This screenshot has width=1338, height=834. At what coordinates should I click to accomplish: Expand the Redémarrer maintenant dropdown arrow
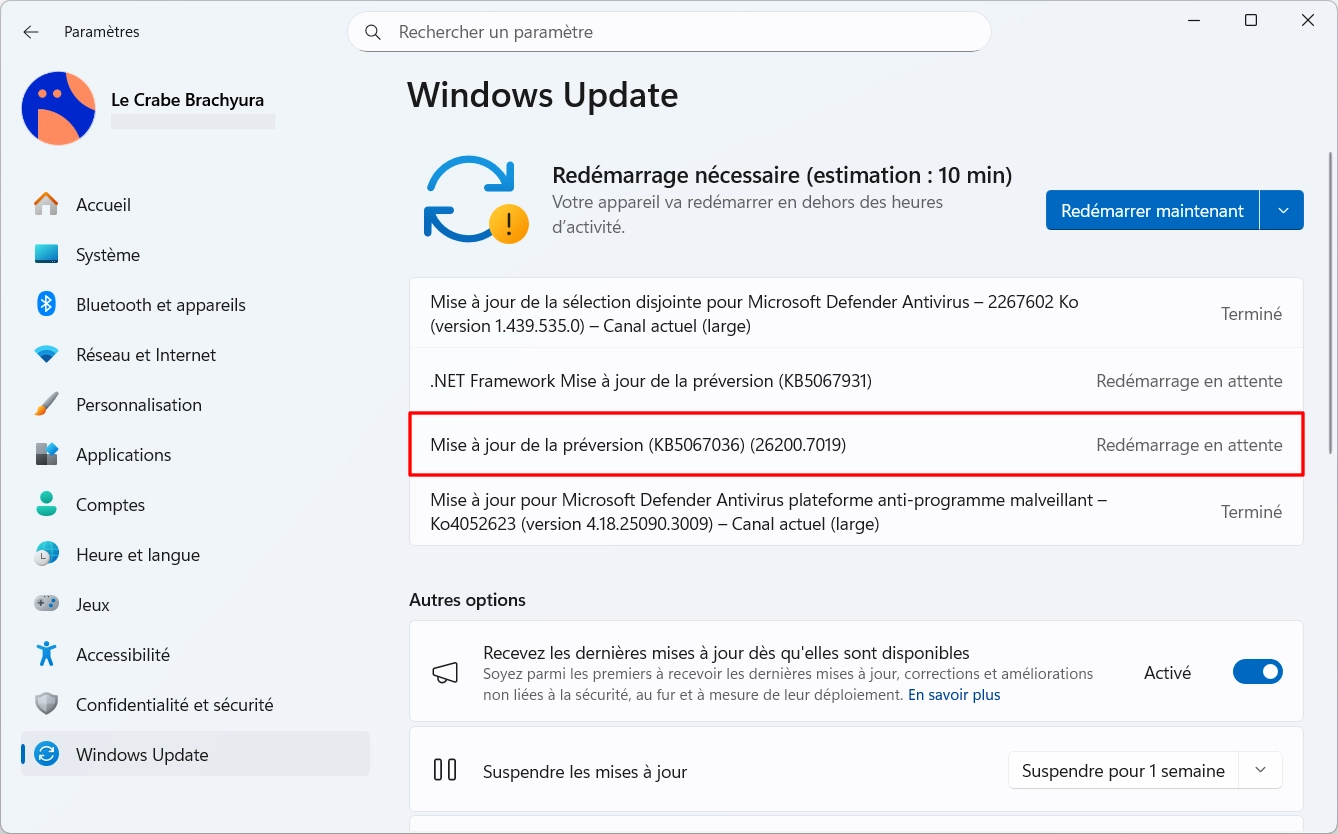tap(1283, 210)
